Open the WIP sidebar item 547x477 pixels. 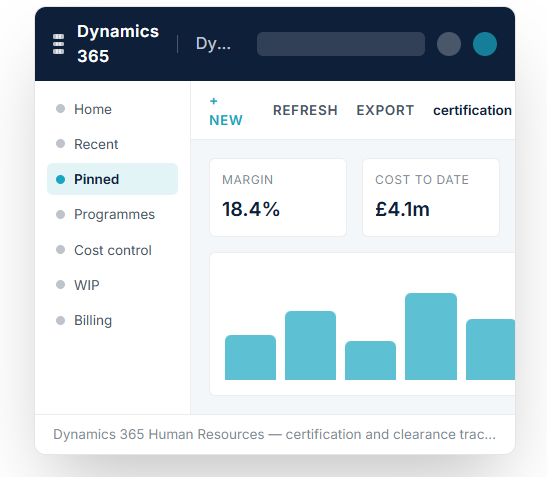click(x=112, y=285)
